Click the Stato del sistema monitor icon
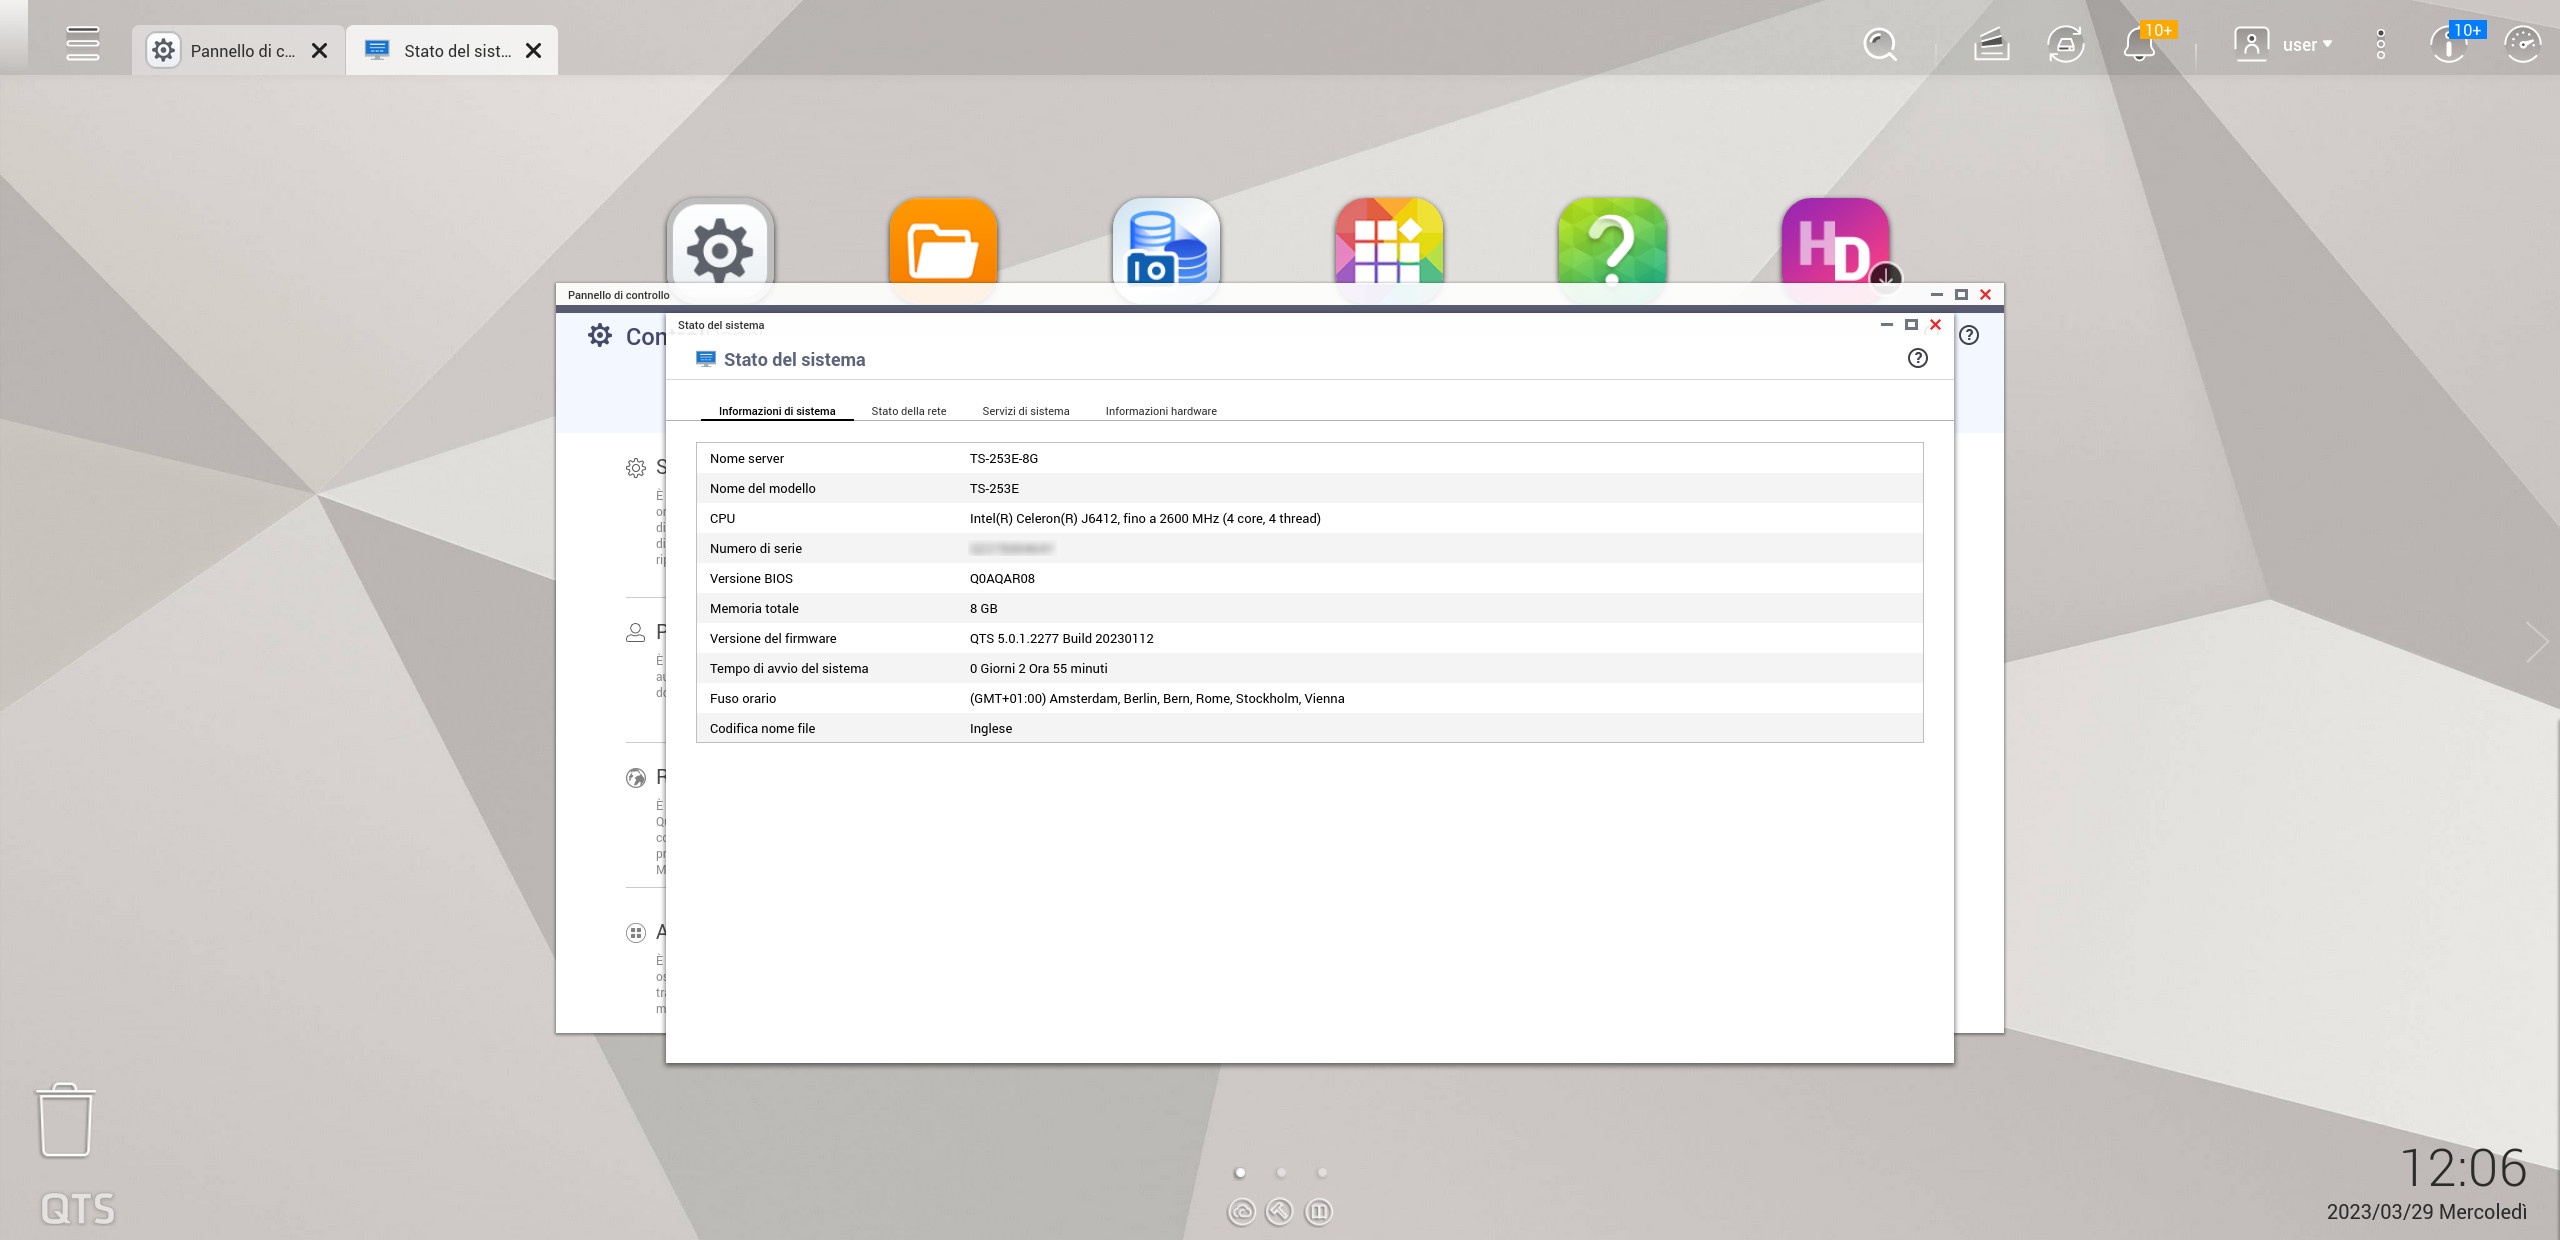This screenshot has width=2560, height=1240. coord(706,359)
